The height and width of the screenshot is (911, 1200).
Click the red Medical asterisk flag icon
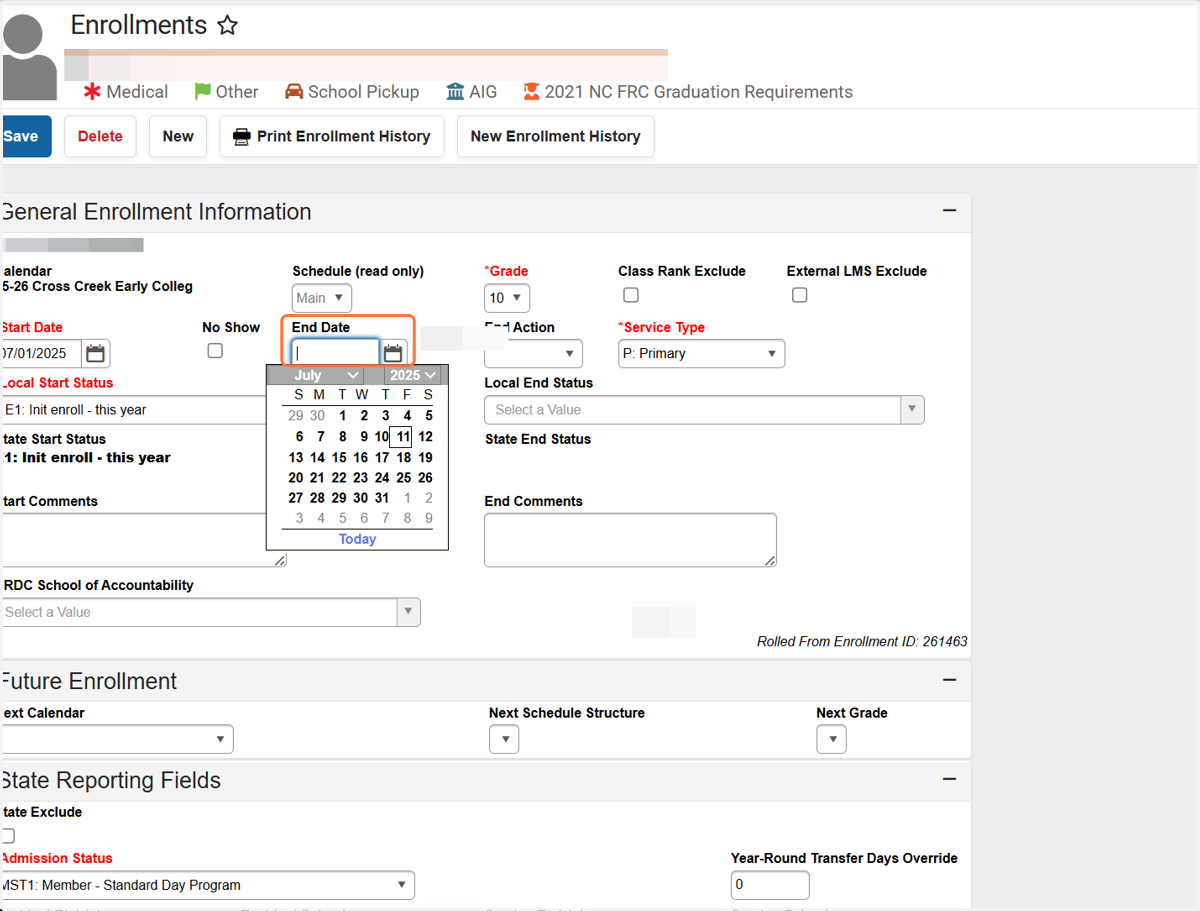[x=92, y=92]
